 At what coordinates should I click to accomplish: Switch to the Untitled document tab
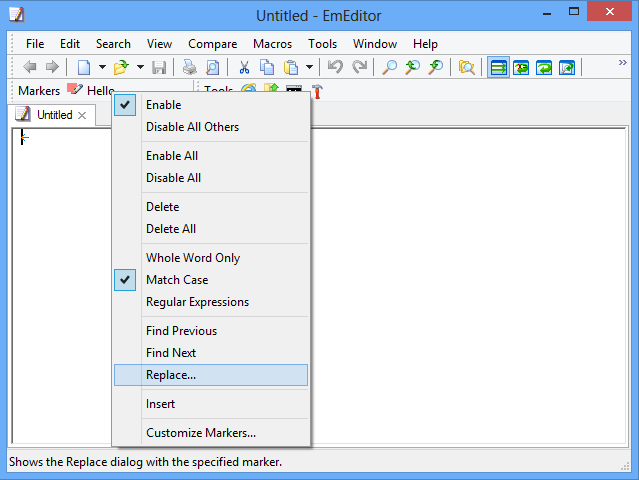(x=52, y=115)
